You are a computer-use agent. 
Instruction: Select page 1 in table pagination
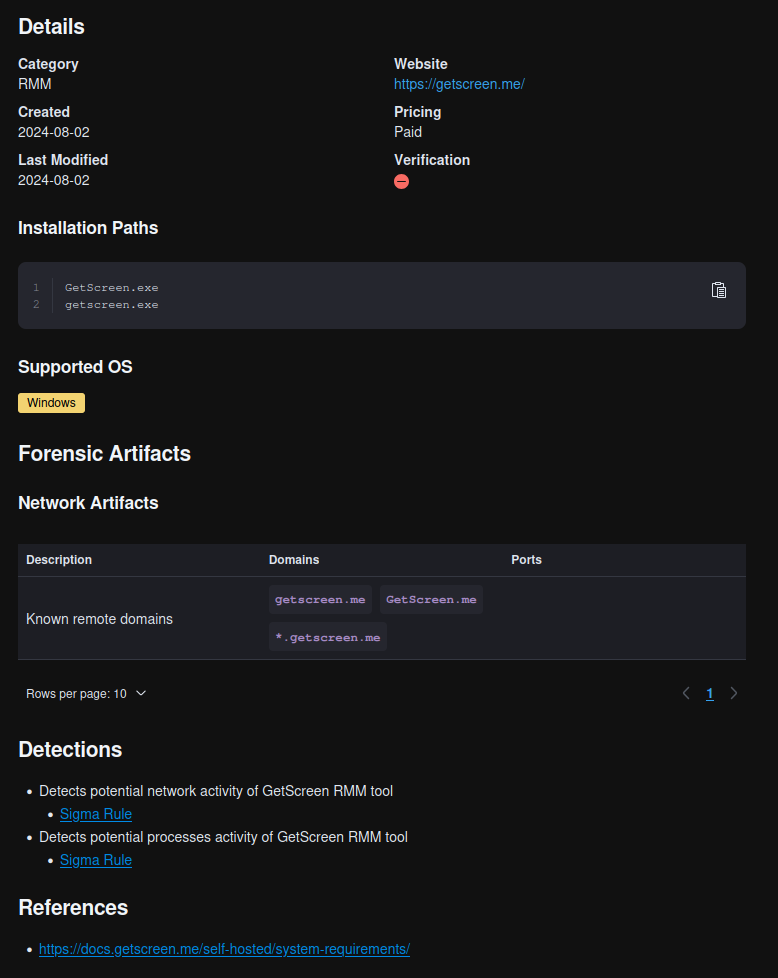709,694
